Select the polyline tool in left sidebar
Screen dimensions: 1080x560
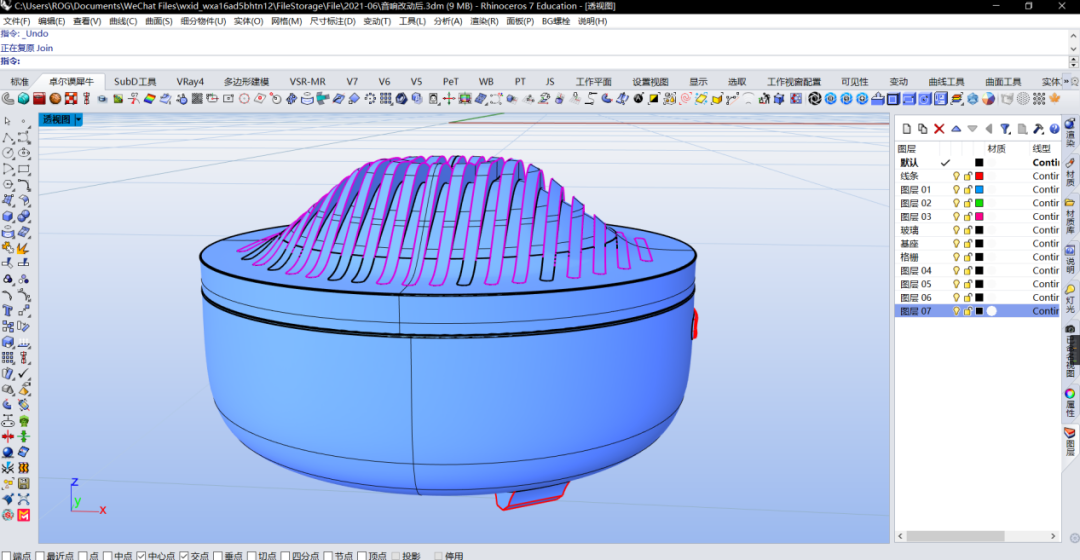click(8, 137)
